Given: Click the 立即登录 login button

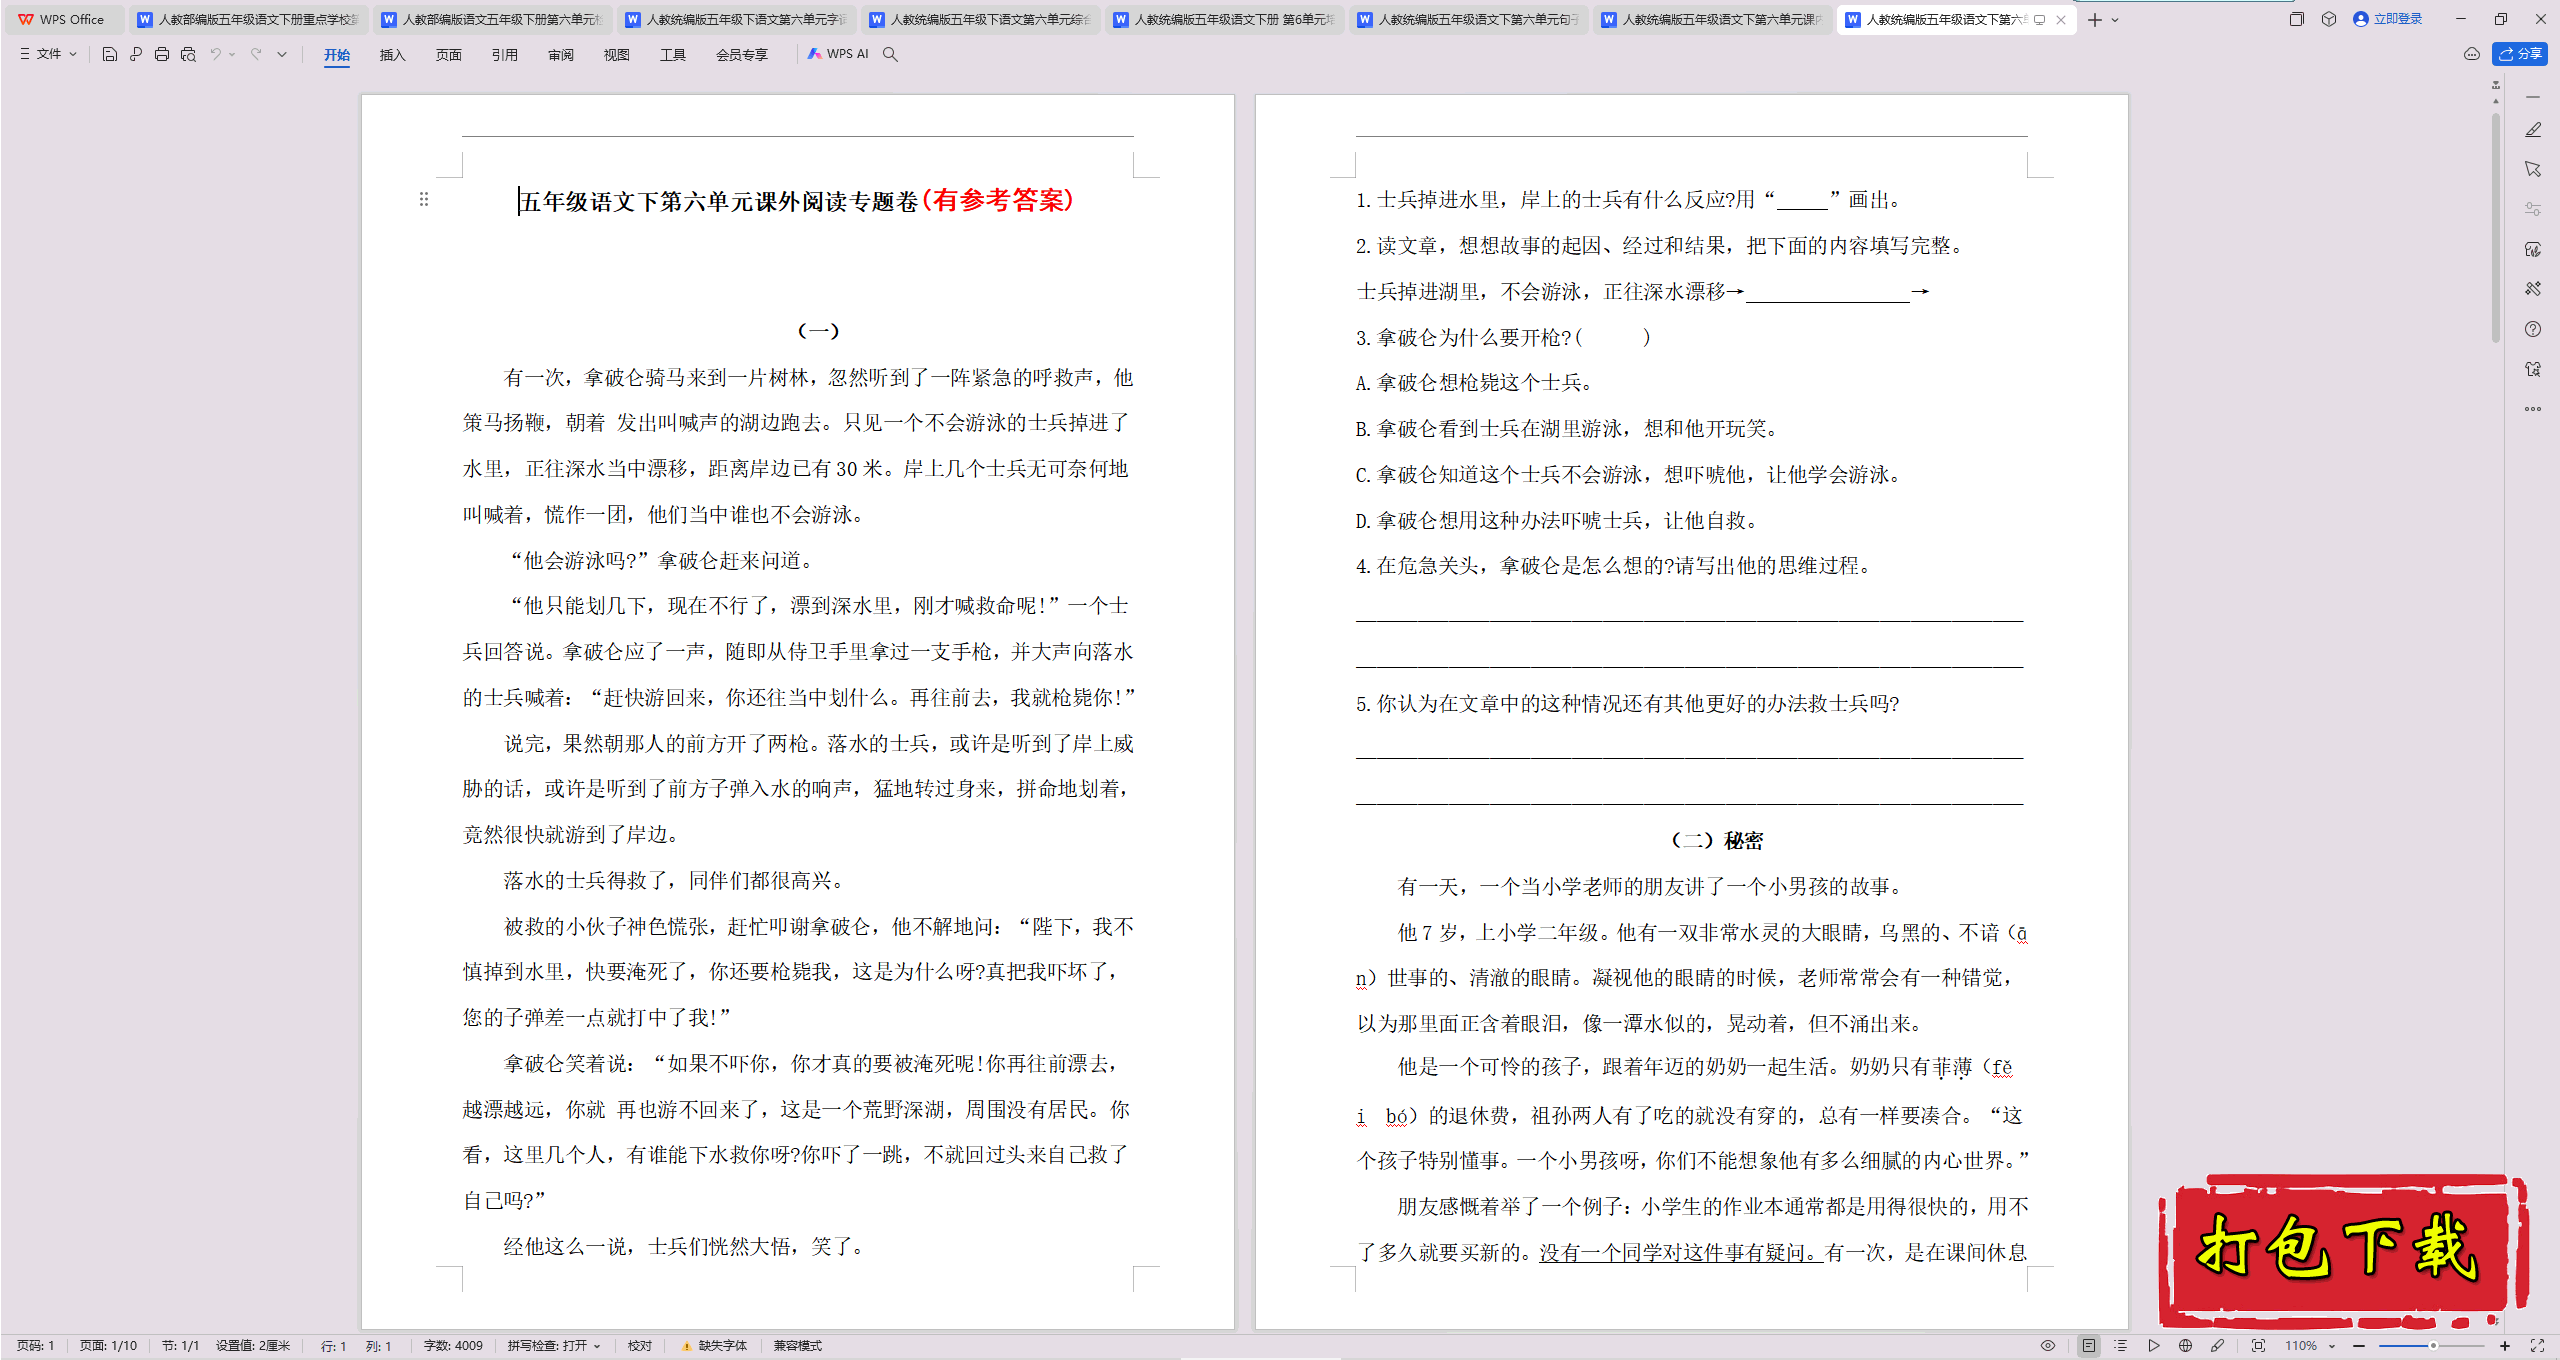Looking at the screenshot, I should tap(2388, 19).
